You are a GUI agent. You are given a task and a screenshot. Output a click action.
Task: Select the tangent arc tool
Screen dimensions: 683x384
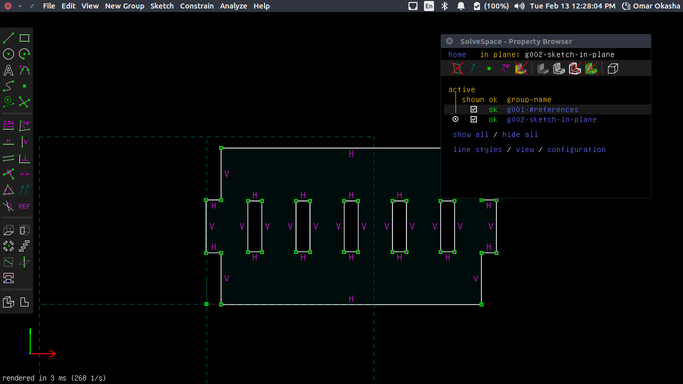(x=24, y=70)
